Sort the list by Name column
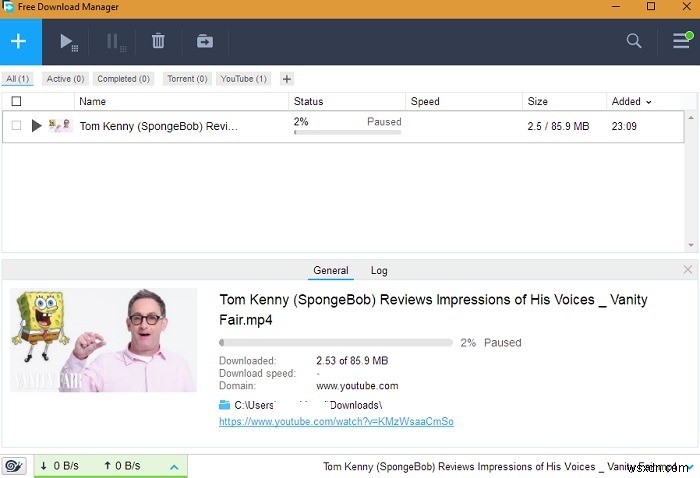The width and height of the screenshot is (700, 478). 92,101
